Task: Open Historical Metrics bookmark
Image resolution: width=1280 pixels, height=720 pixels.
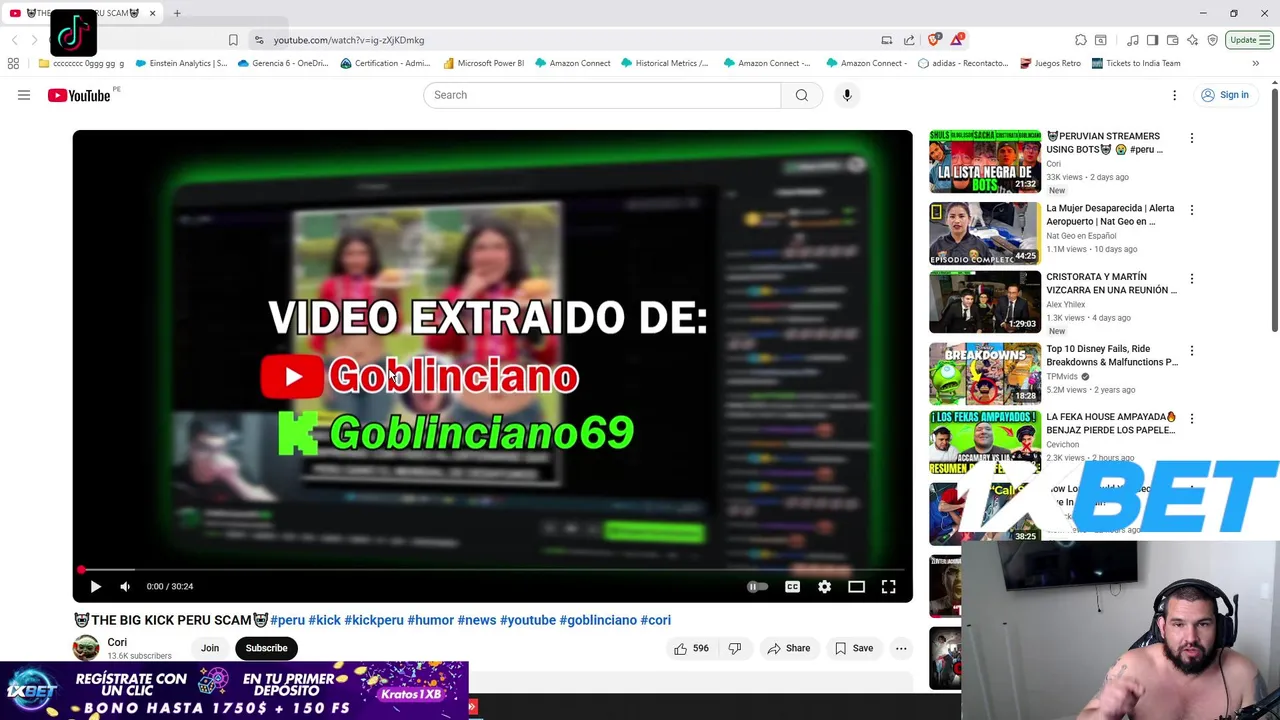Action: click(664, 63)
